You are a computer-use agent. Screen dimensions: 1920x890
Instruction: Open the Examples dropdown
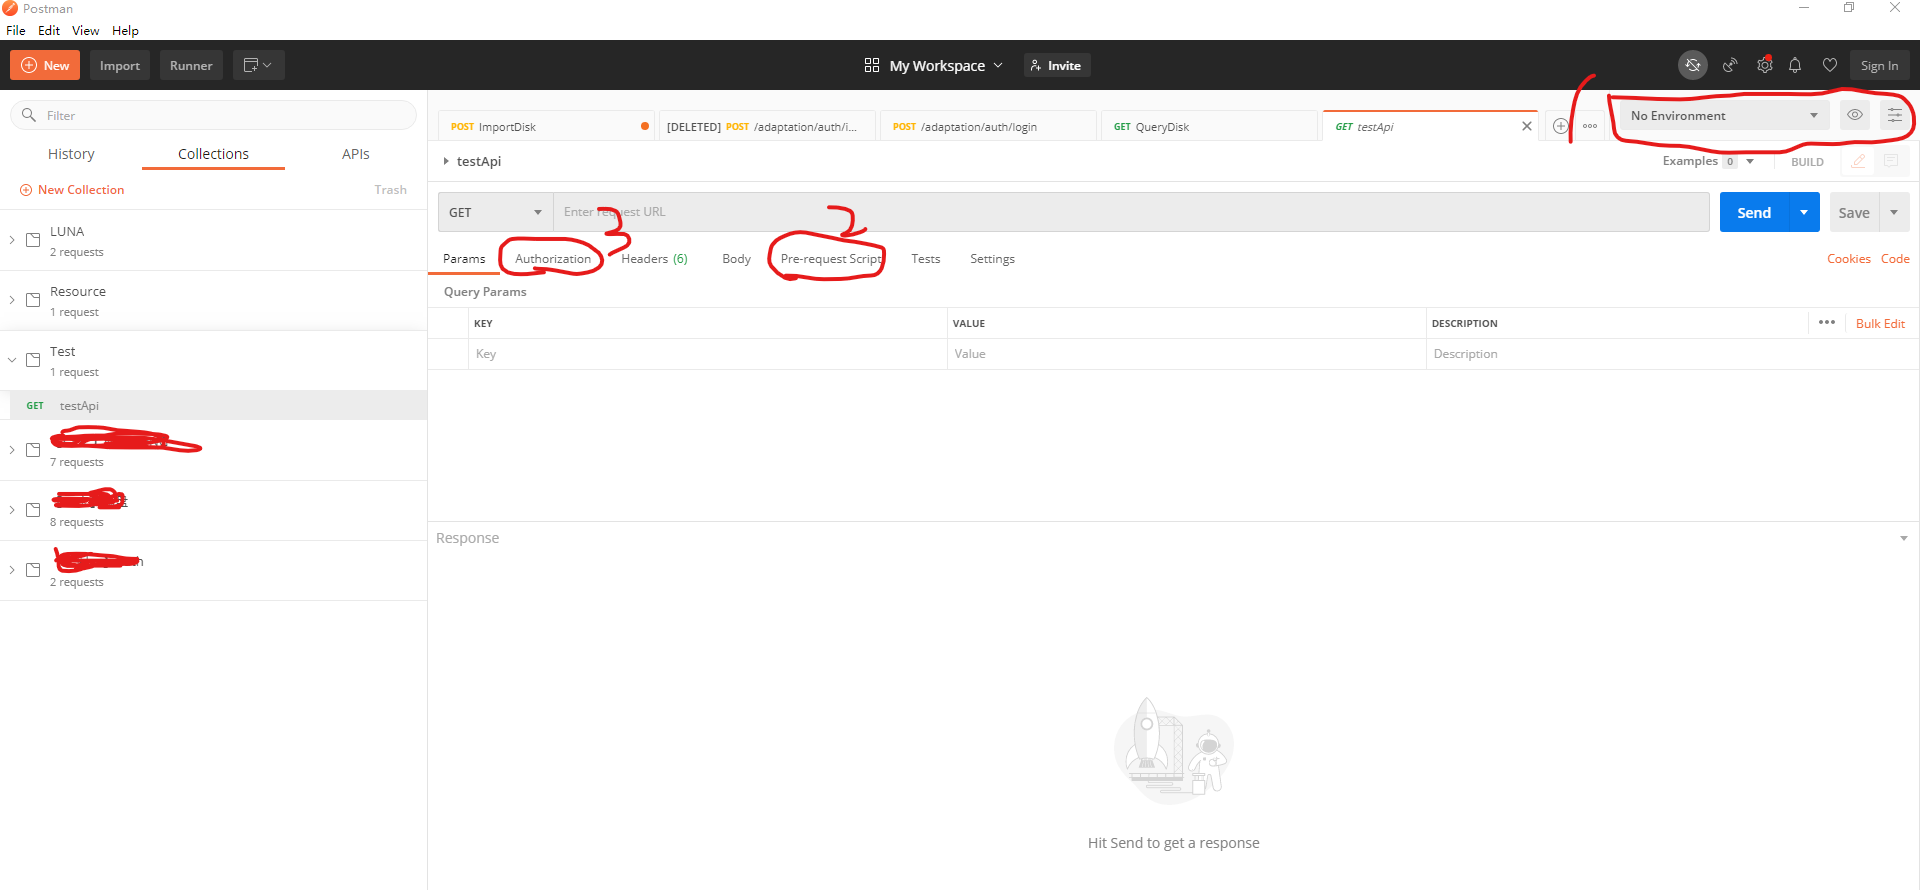point(1708,161)
